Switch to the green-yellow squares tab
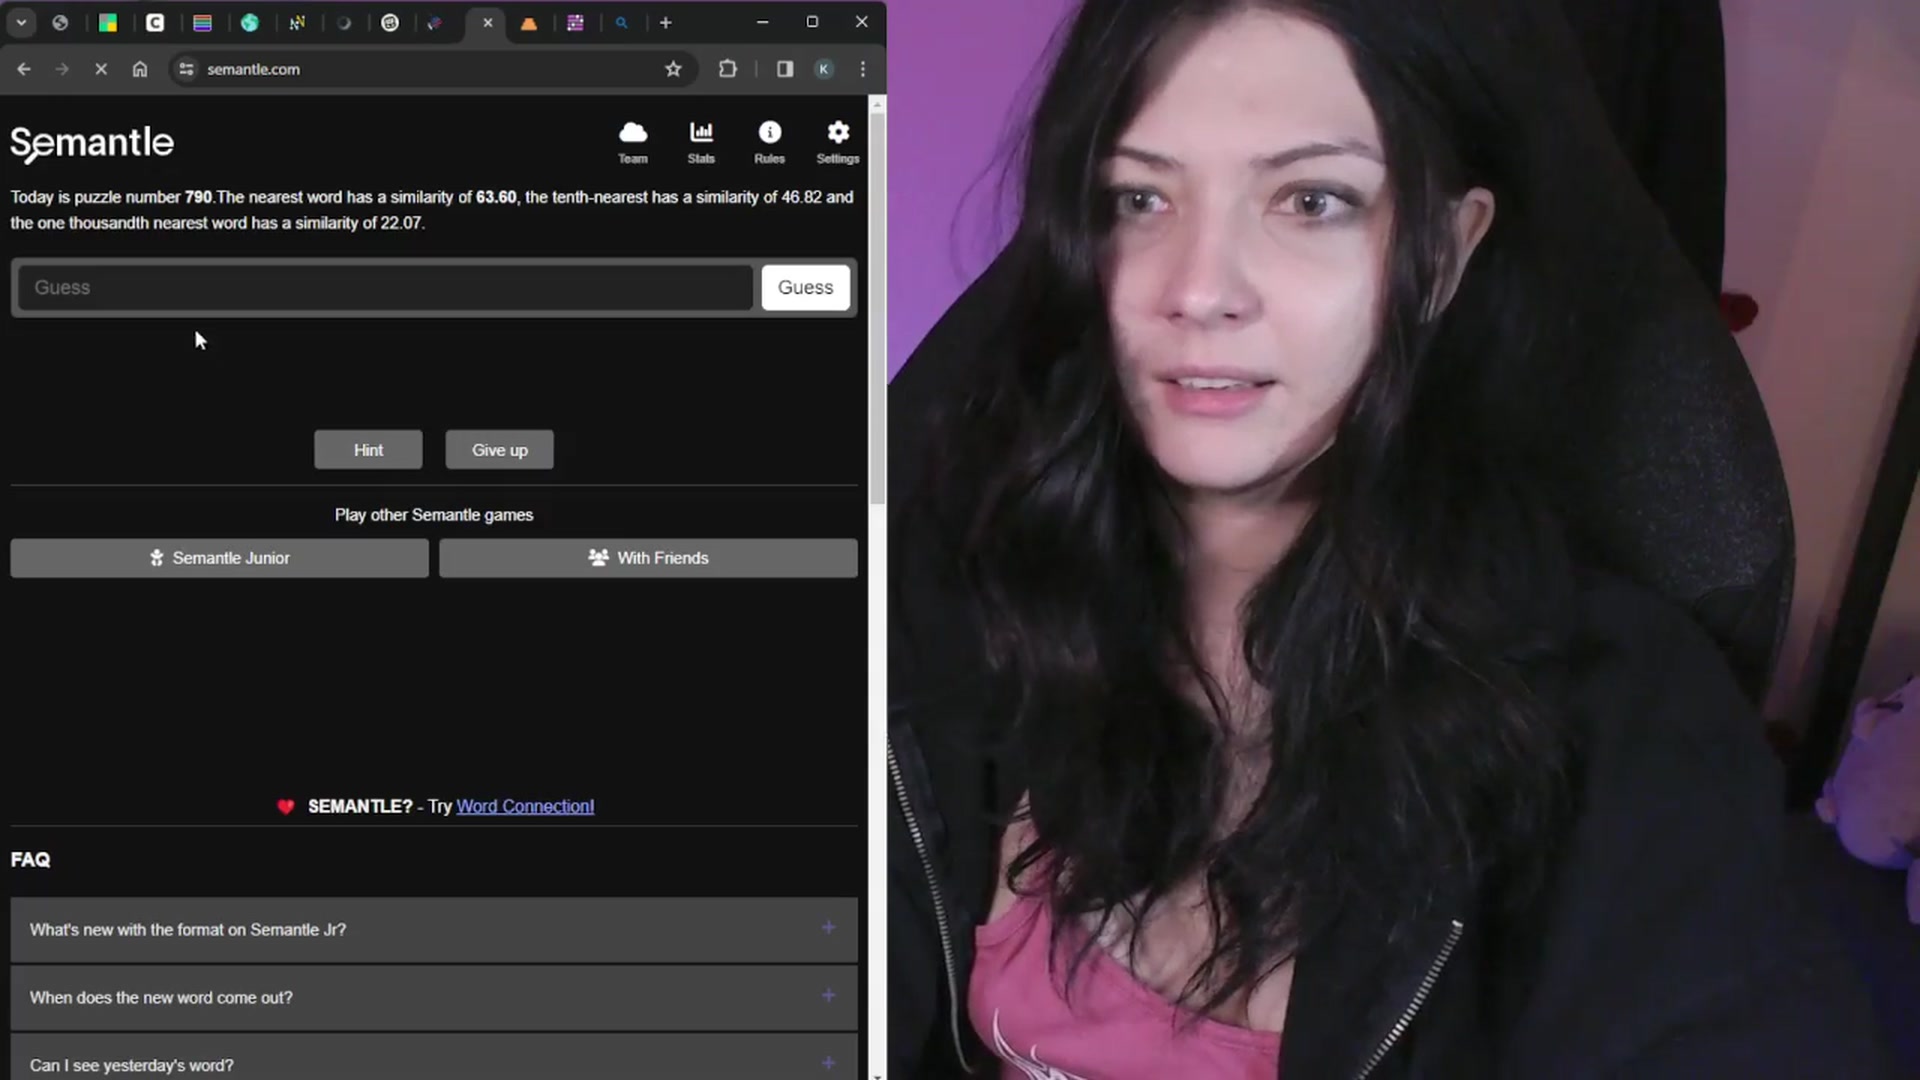The height and width of the screenshot is (1080, 1920). [x=108, y=22]
